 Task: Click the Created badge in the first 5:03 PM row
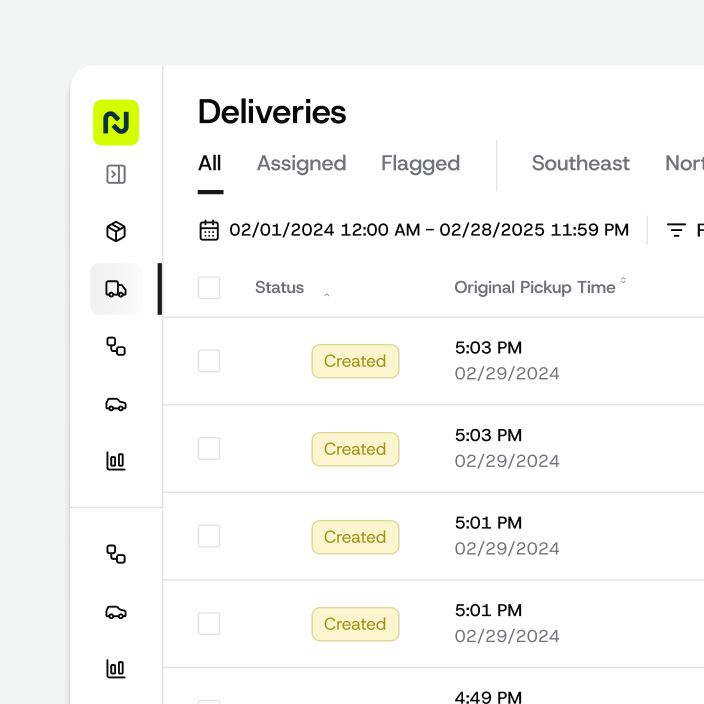[x=355, y=361]
